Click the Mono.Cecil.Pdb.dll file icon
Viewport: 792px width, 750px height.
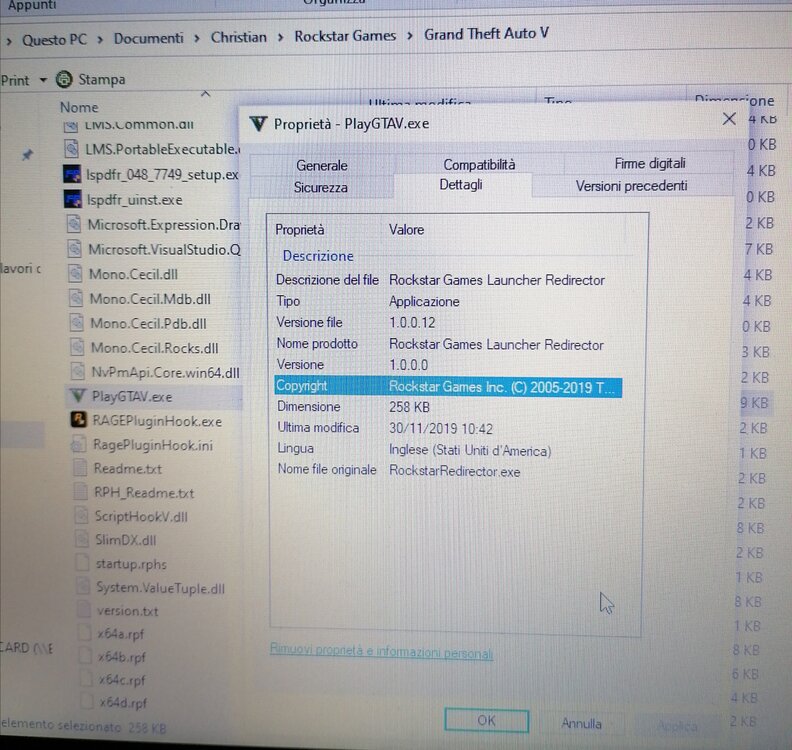[76, 323]
